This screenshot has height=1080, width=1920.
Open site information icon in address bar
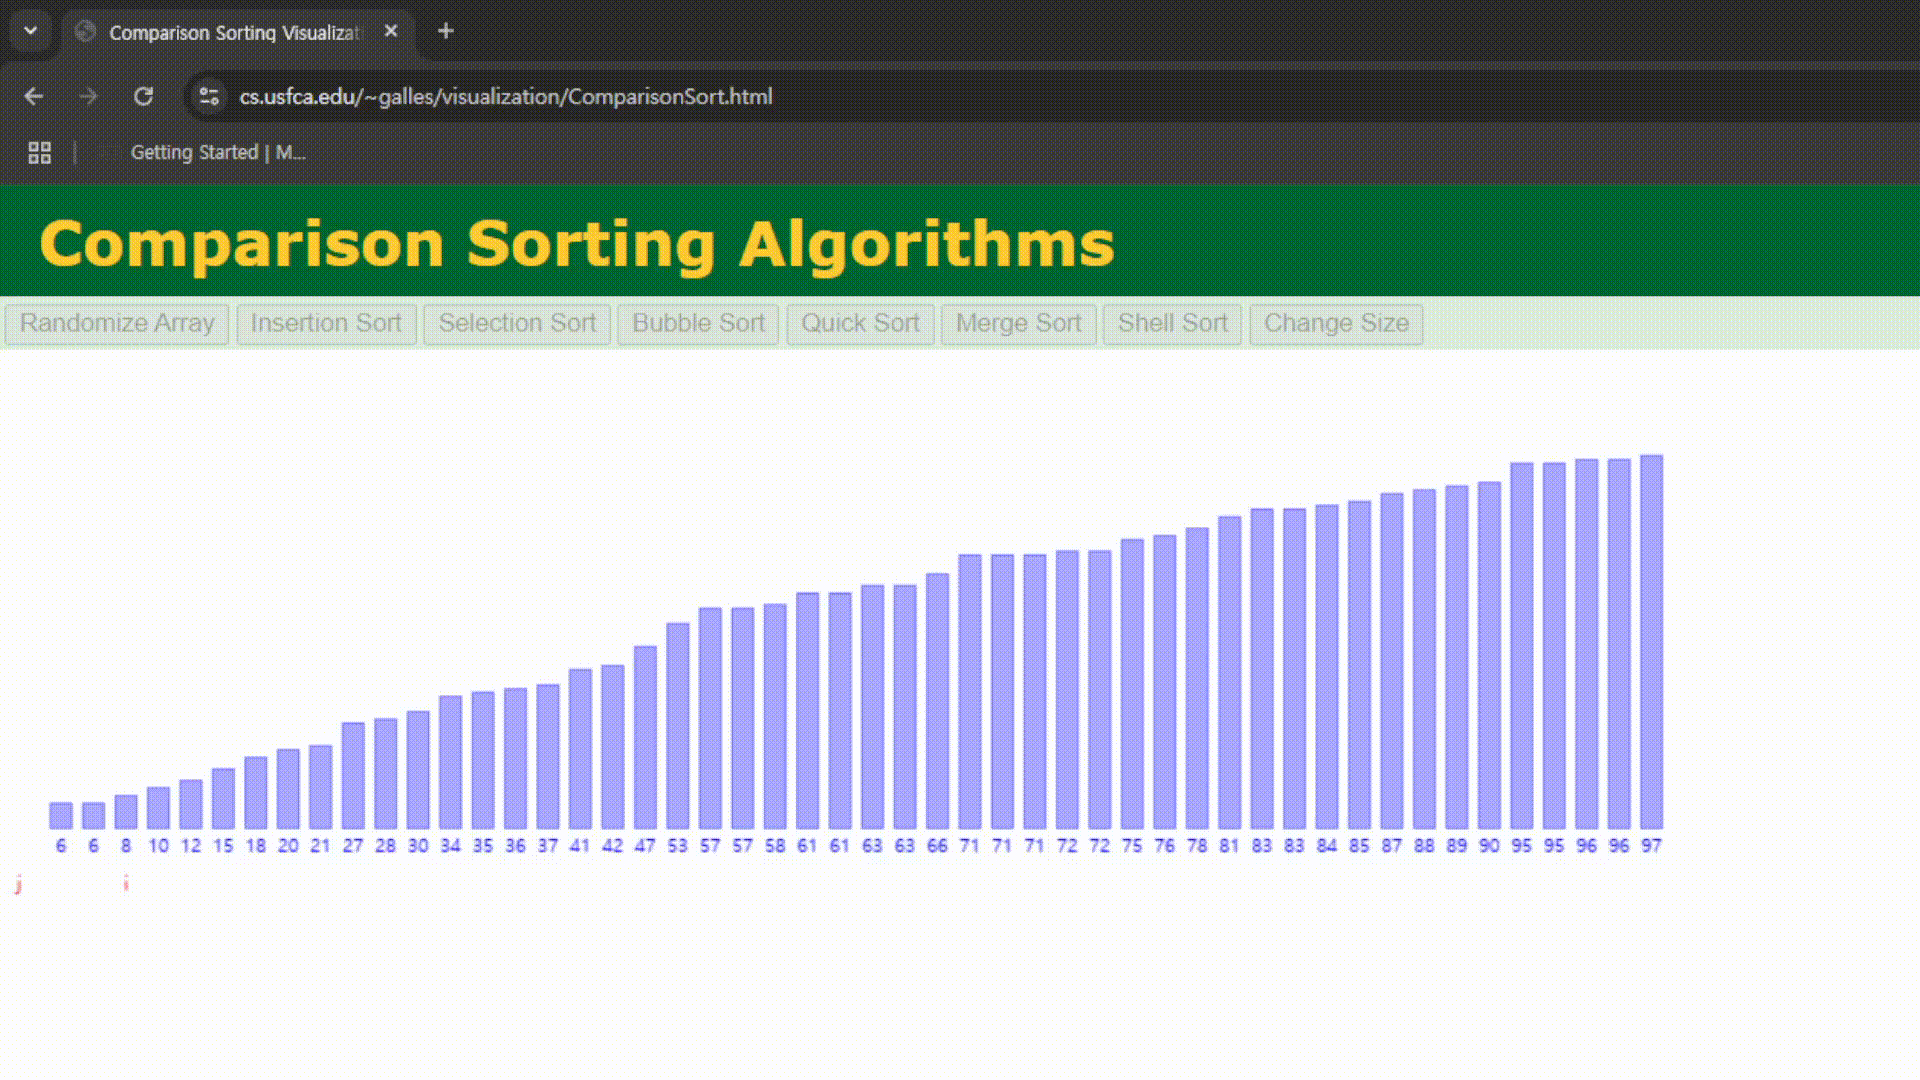pos(209,96)
